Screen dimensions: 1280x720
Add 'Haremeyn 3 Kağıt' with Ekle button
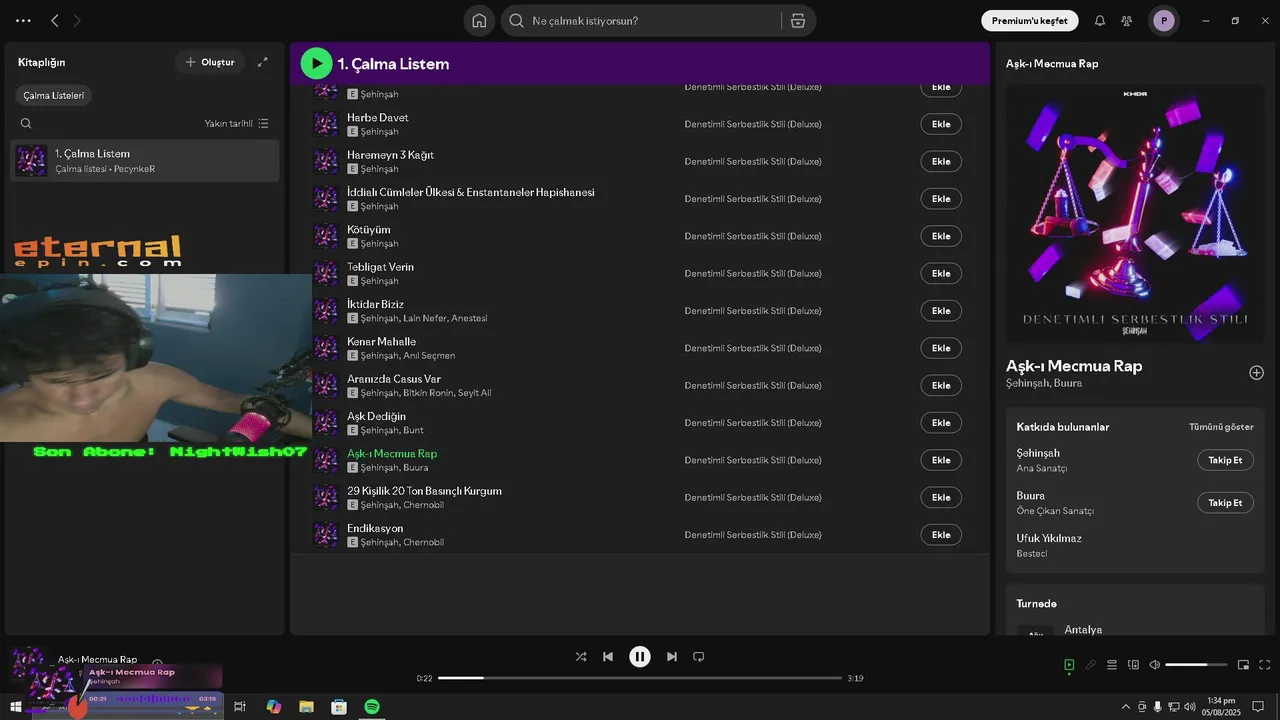pyautogui.click(x=941, y=161)
